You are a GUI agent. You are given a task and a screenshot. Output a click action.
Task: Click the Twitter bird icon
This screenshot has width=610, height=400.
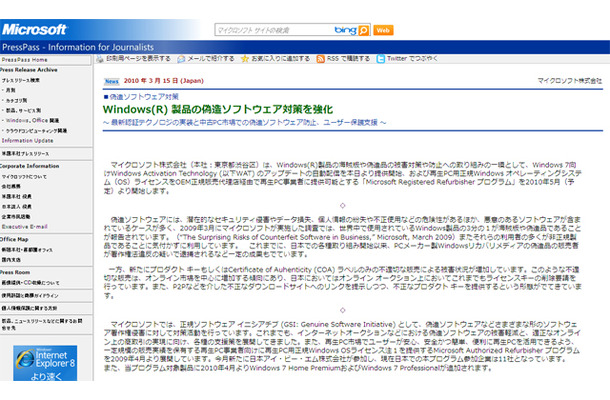(x=380, y=59)
